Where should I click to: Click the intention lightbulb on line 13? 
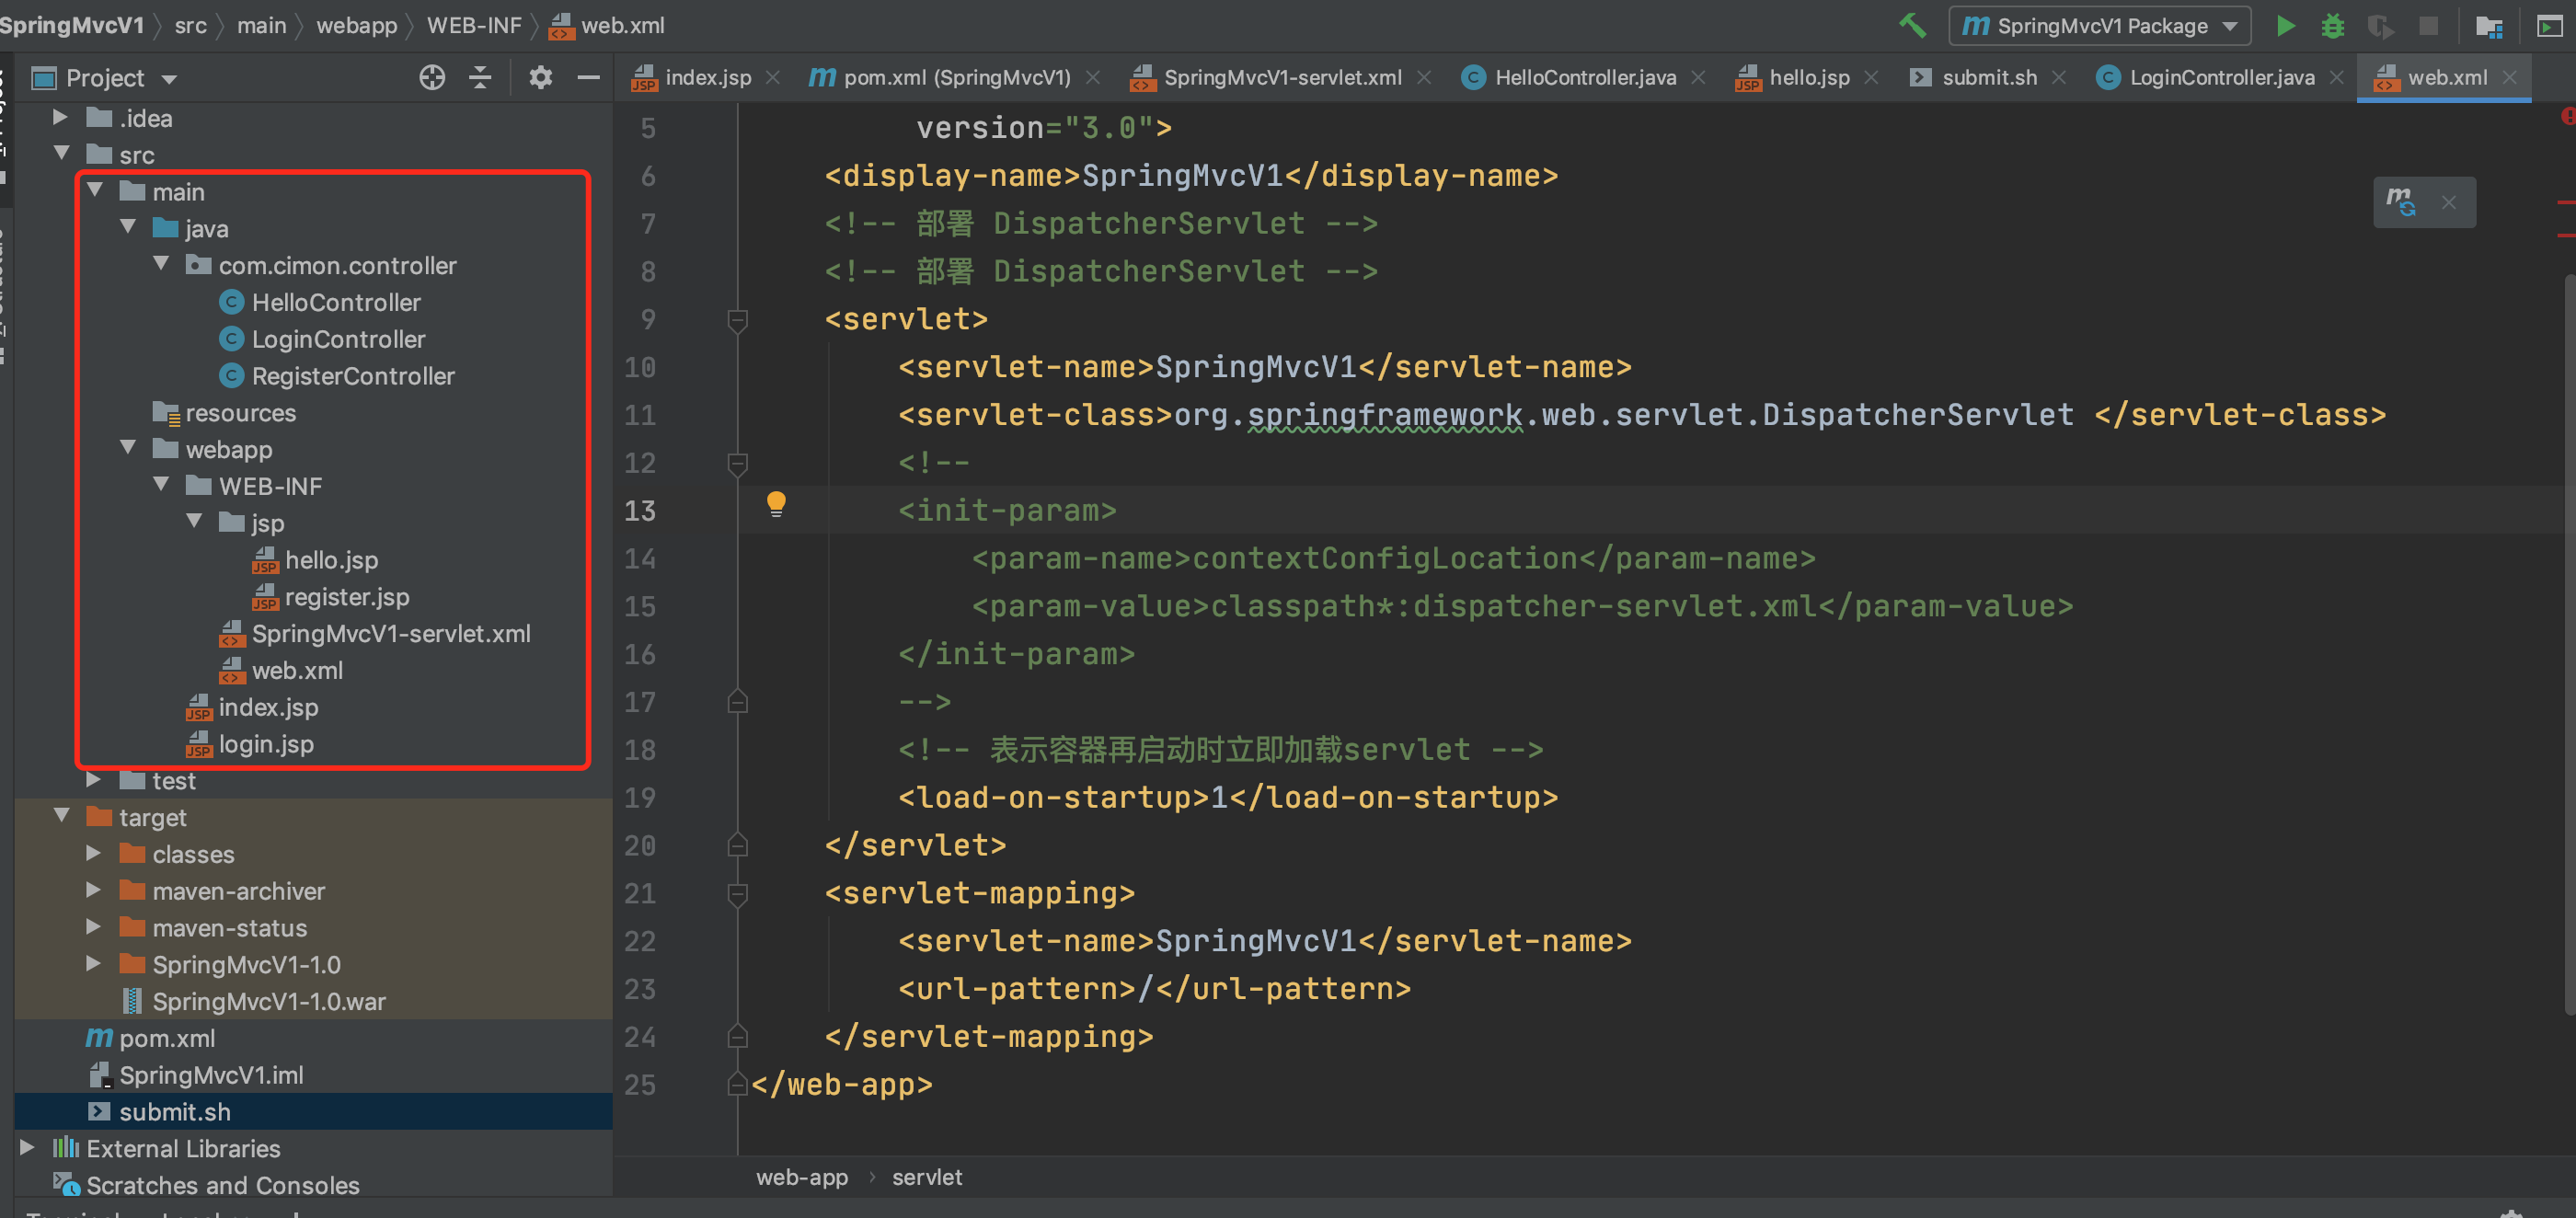coord(776,504)
